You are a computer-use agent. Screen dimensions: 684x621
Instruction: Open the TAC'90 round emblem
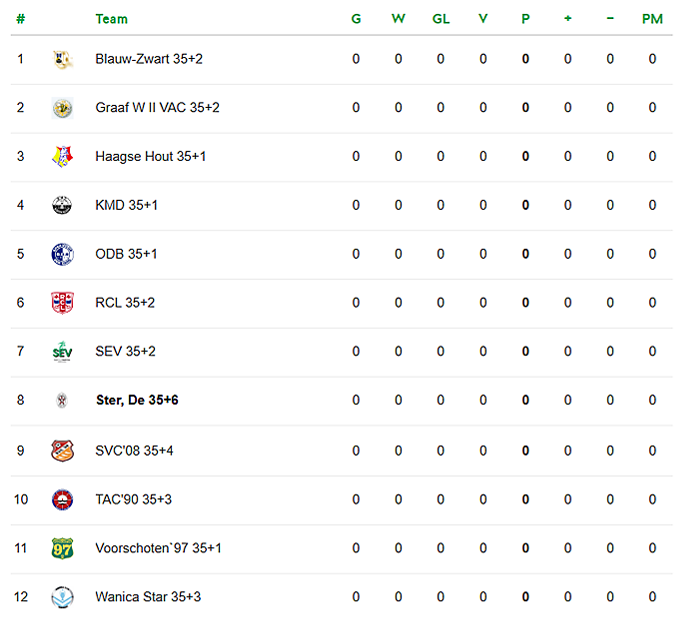[62, 500]
